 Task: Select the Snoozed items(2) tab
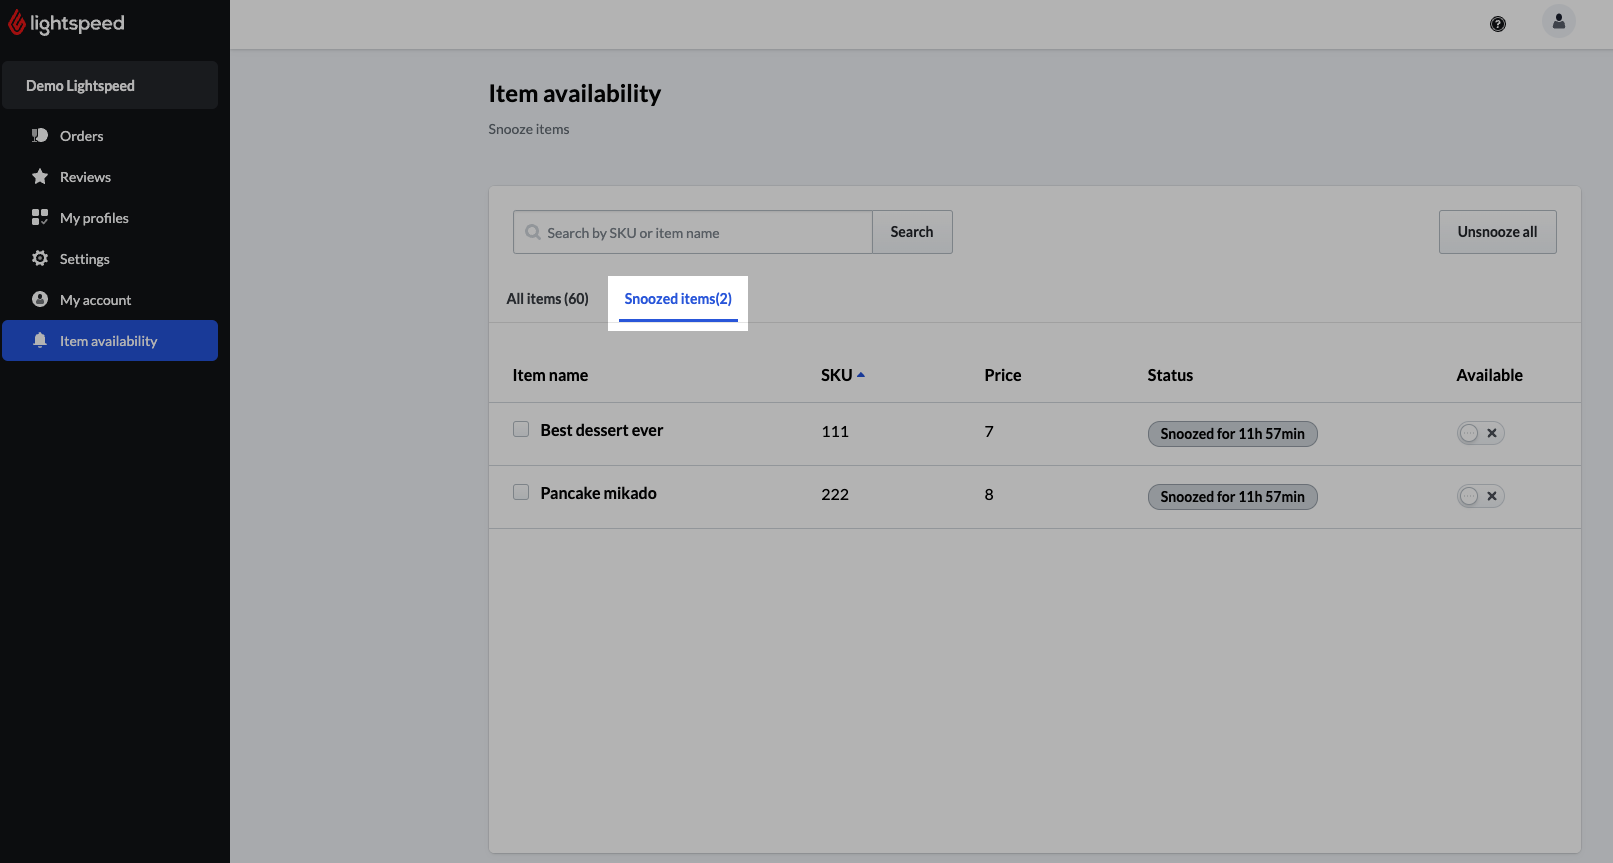(678, 299)
